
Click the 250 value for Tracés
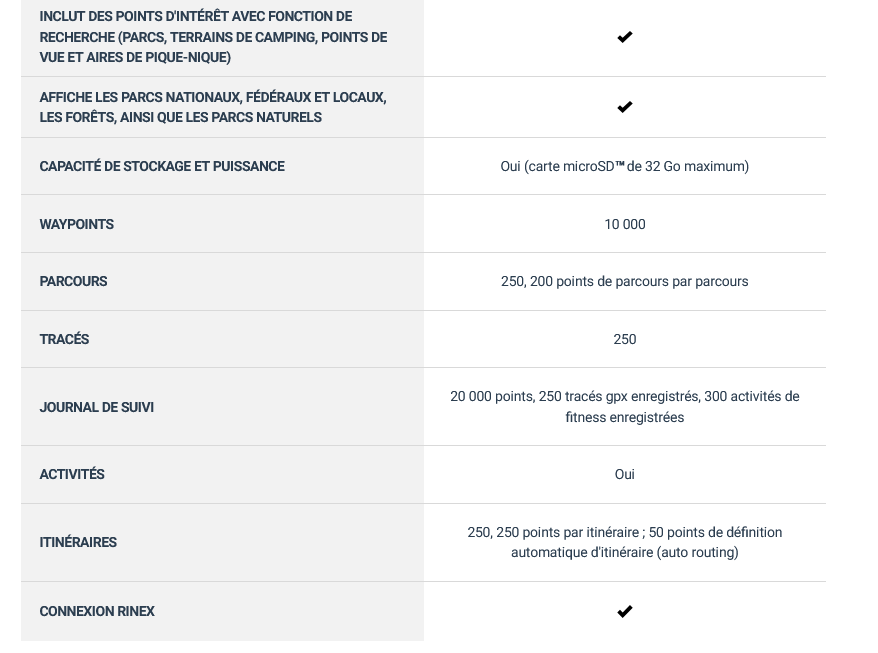[624, 339]
